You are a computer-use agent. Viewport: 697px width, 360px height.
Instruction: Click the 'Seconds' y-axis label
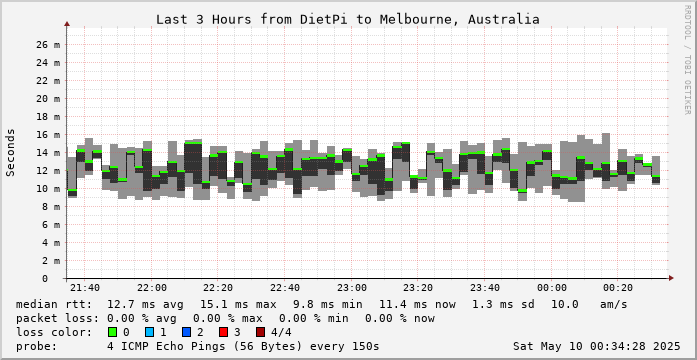click(x=11, y=152)
